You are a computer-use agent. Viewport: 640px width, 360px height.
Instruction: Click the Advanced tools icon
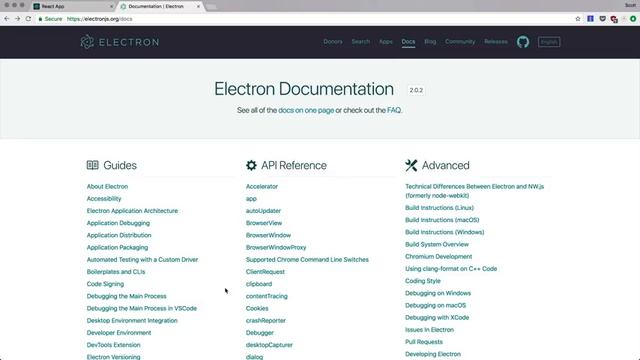tap(411, 165)
